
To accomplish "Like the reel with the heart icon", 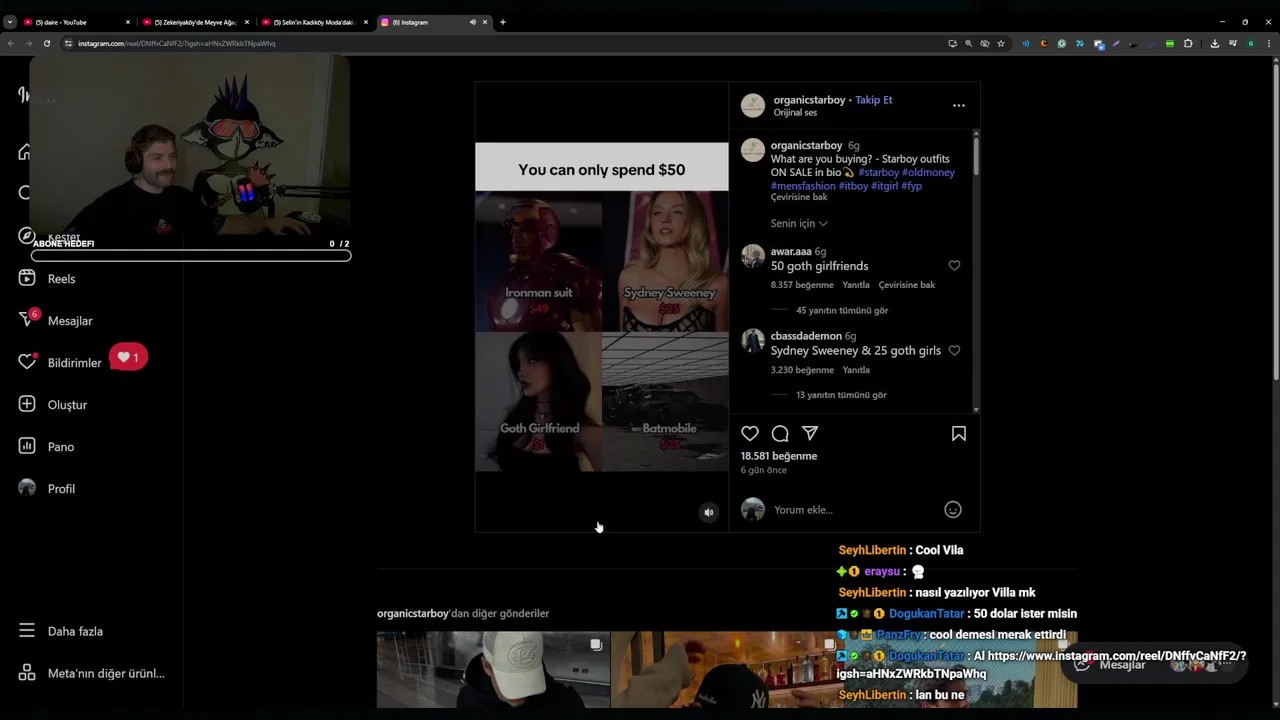I will [x=750, y=434].
